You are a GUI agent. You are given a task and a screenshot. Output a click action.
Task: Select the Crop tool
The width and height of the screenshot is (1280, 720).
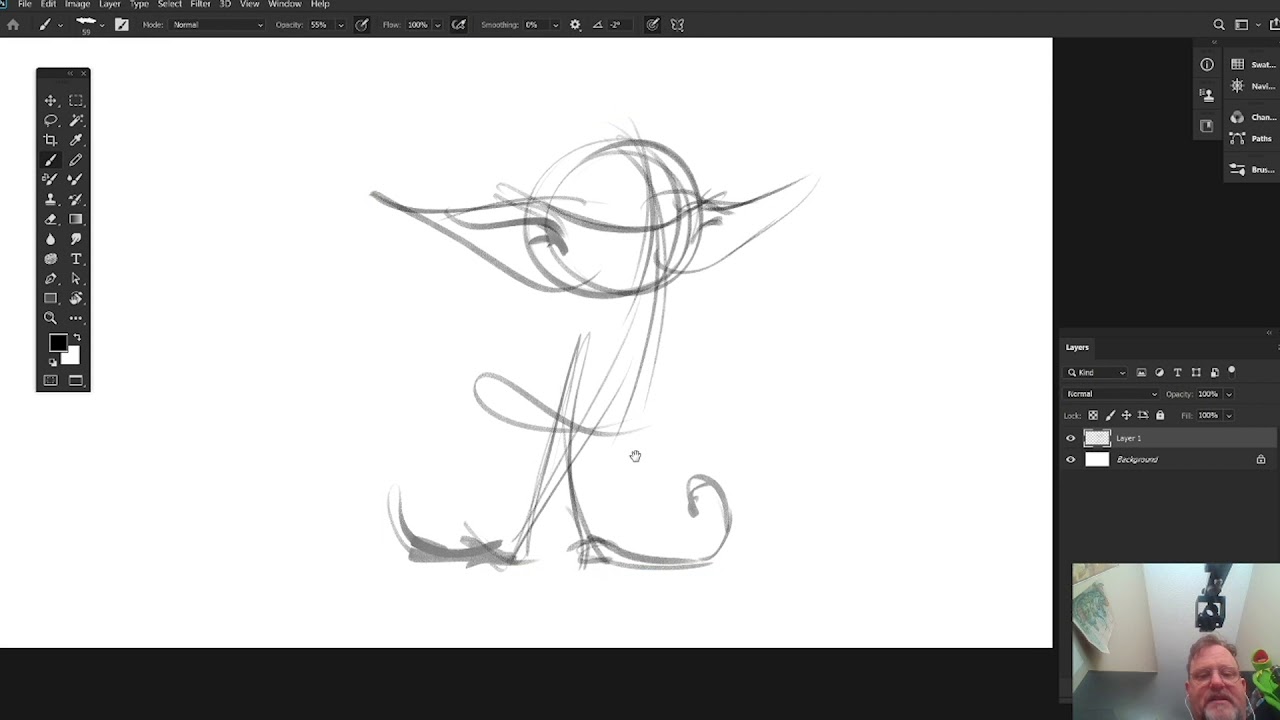point(50,140)
